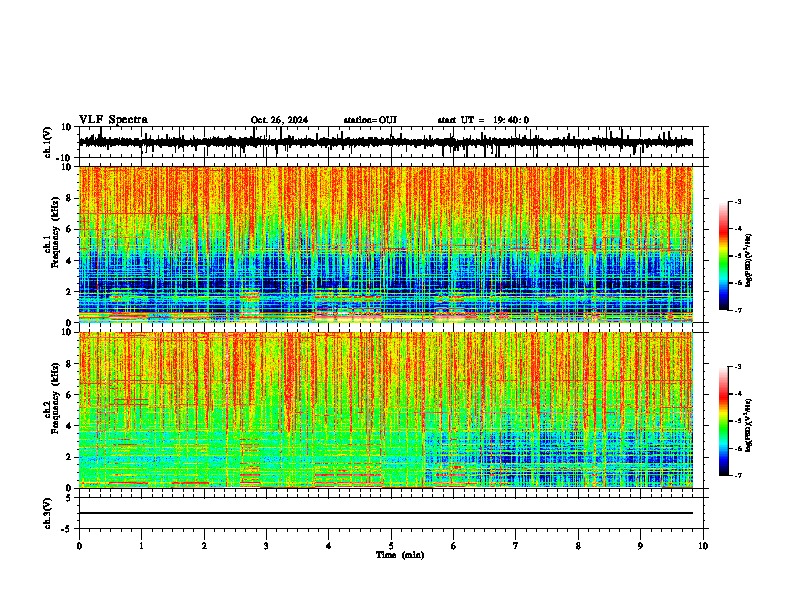Image resolution: width=792 pixels, height=612 pixels.
Task: Click the ch.2 spectrogram color bar
Action: click(724, 421)
